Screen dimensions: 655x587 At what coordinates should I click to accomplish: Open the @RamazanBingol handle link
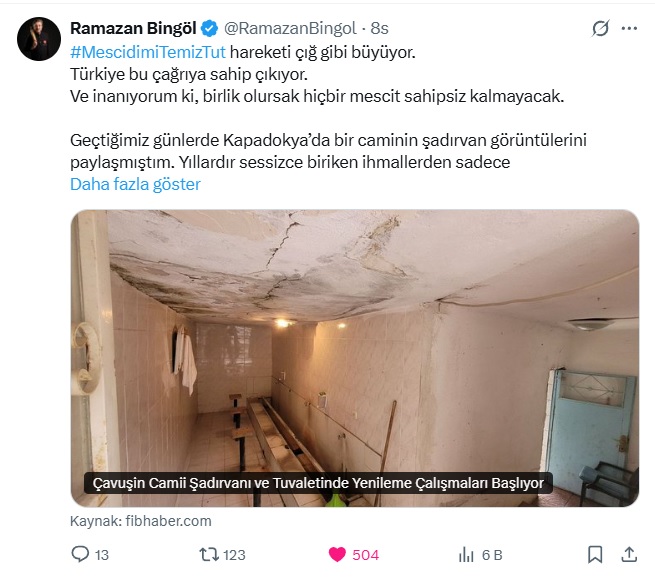pos(290,28)
